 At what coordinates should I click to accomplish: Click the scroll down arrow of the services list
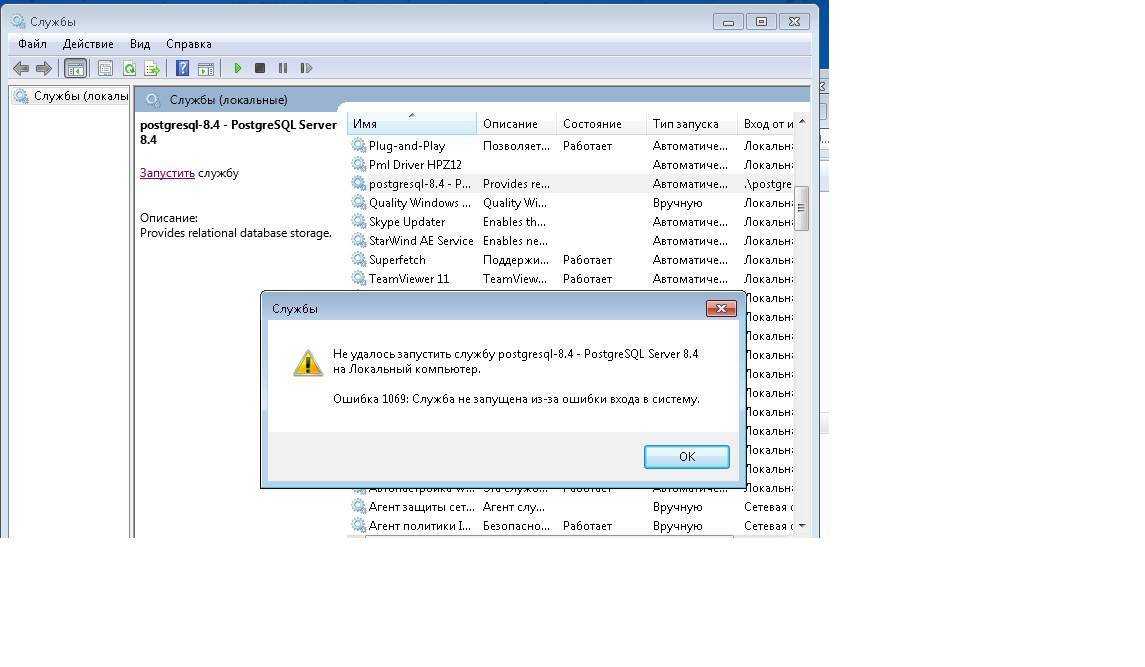pos(802,526)
